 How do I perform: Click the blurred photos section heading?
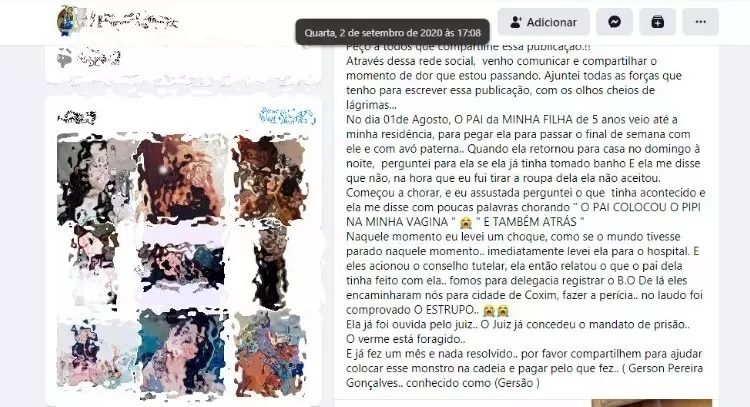[x=77, y=117]
